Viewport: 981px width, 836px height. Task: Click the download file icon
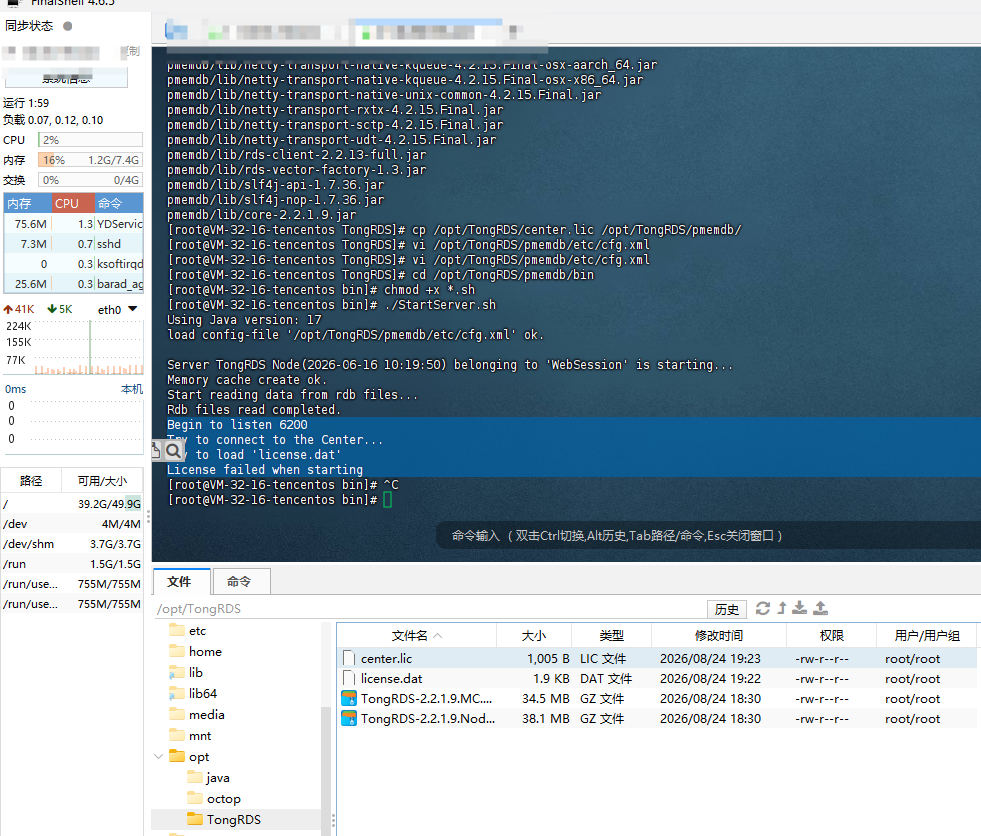pyautogui.click(x=800, y=608)
